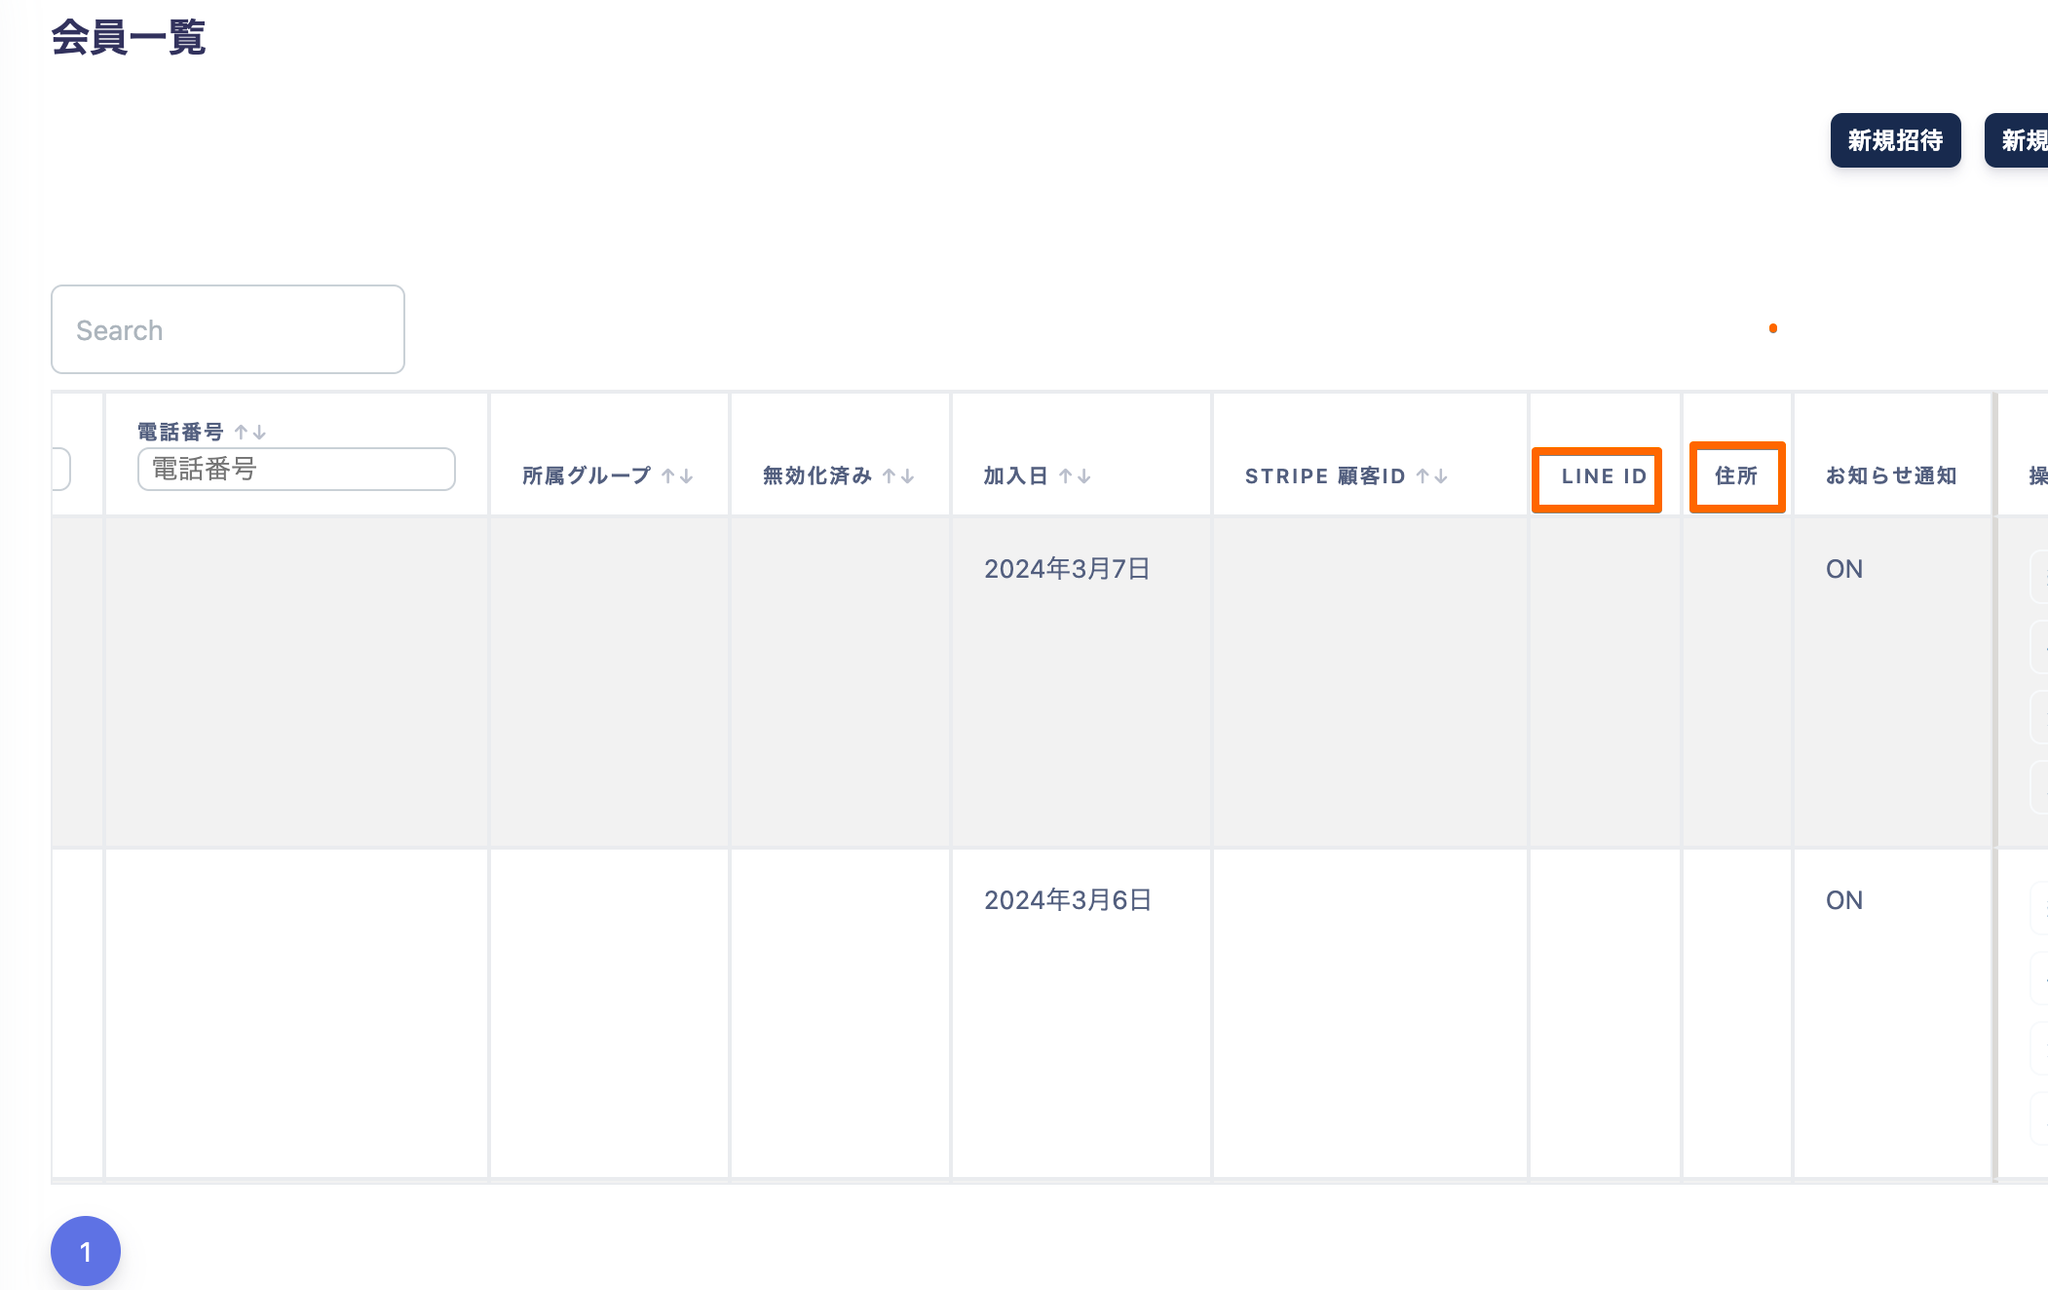
Task: Focus the Search text field
Action: pos(228,330)
